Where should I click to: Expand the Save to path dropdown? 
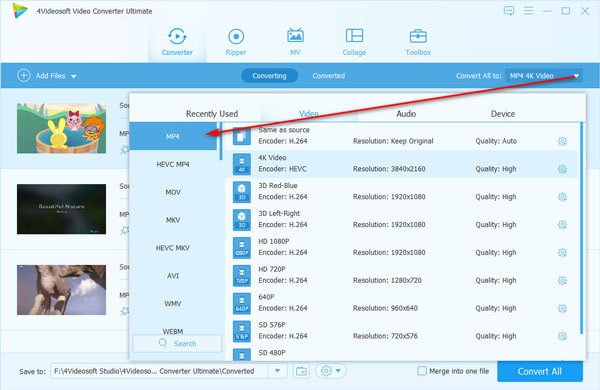277,371
